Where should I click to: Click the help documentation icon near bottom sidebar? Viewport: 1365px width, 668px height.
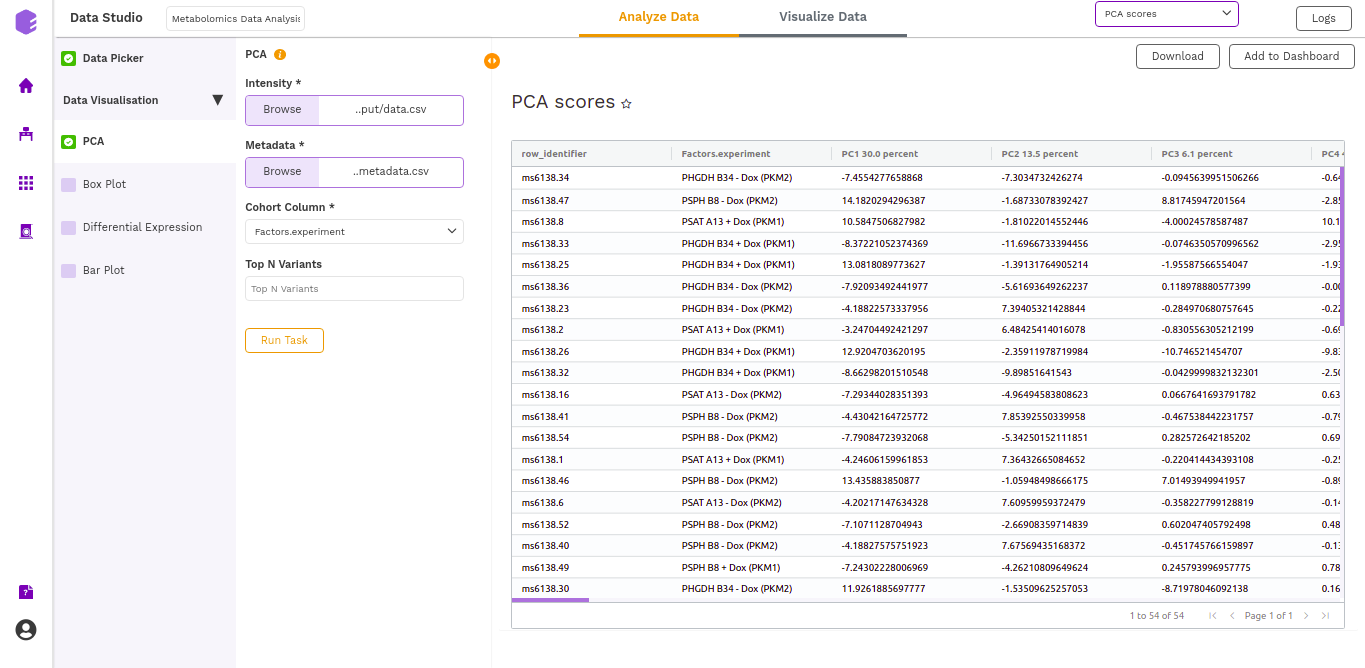point(25,592)
